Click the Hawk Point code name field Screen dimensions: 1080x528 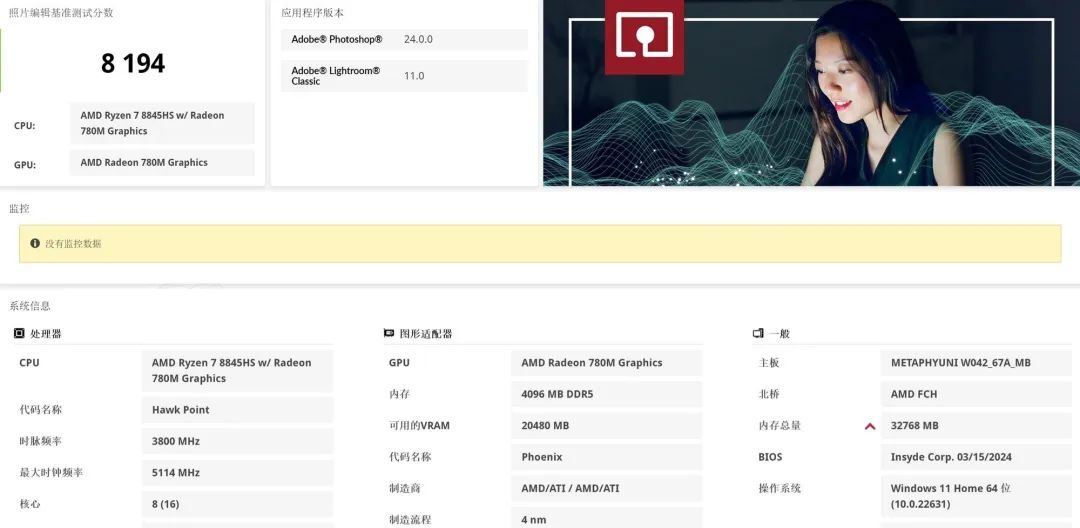238,410
